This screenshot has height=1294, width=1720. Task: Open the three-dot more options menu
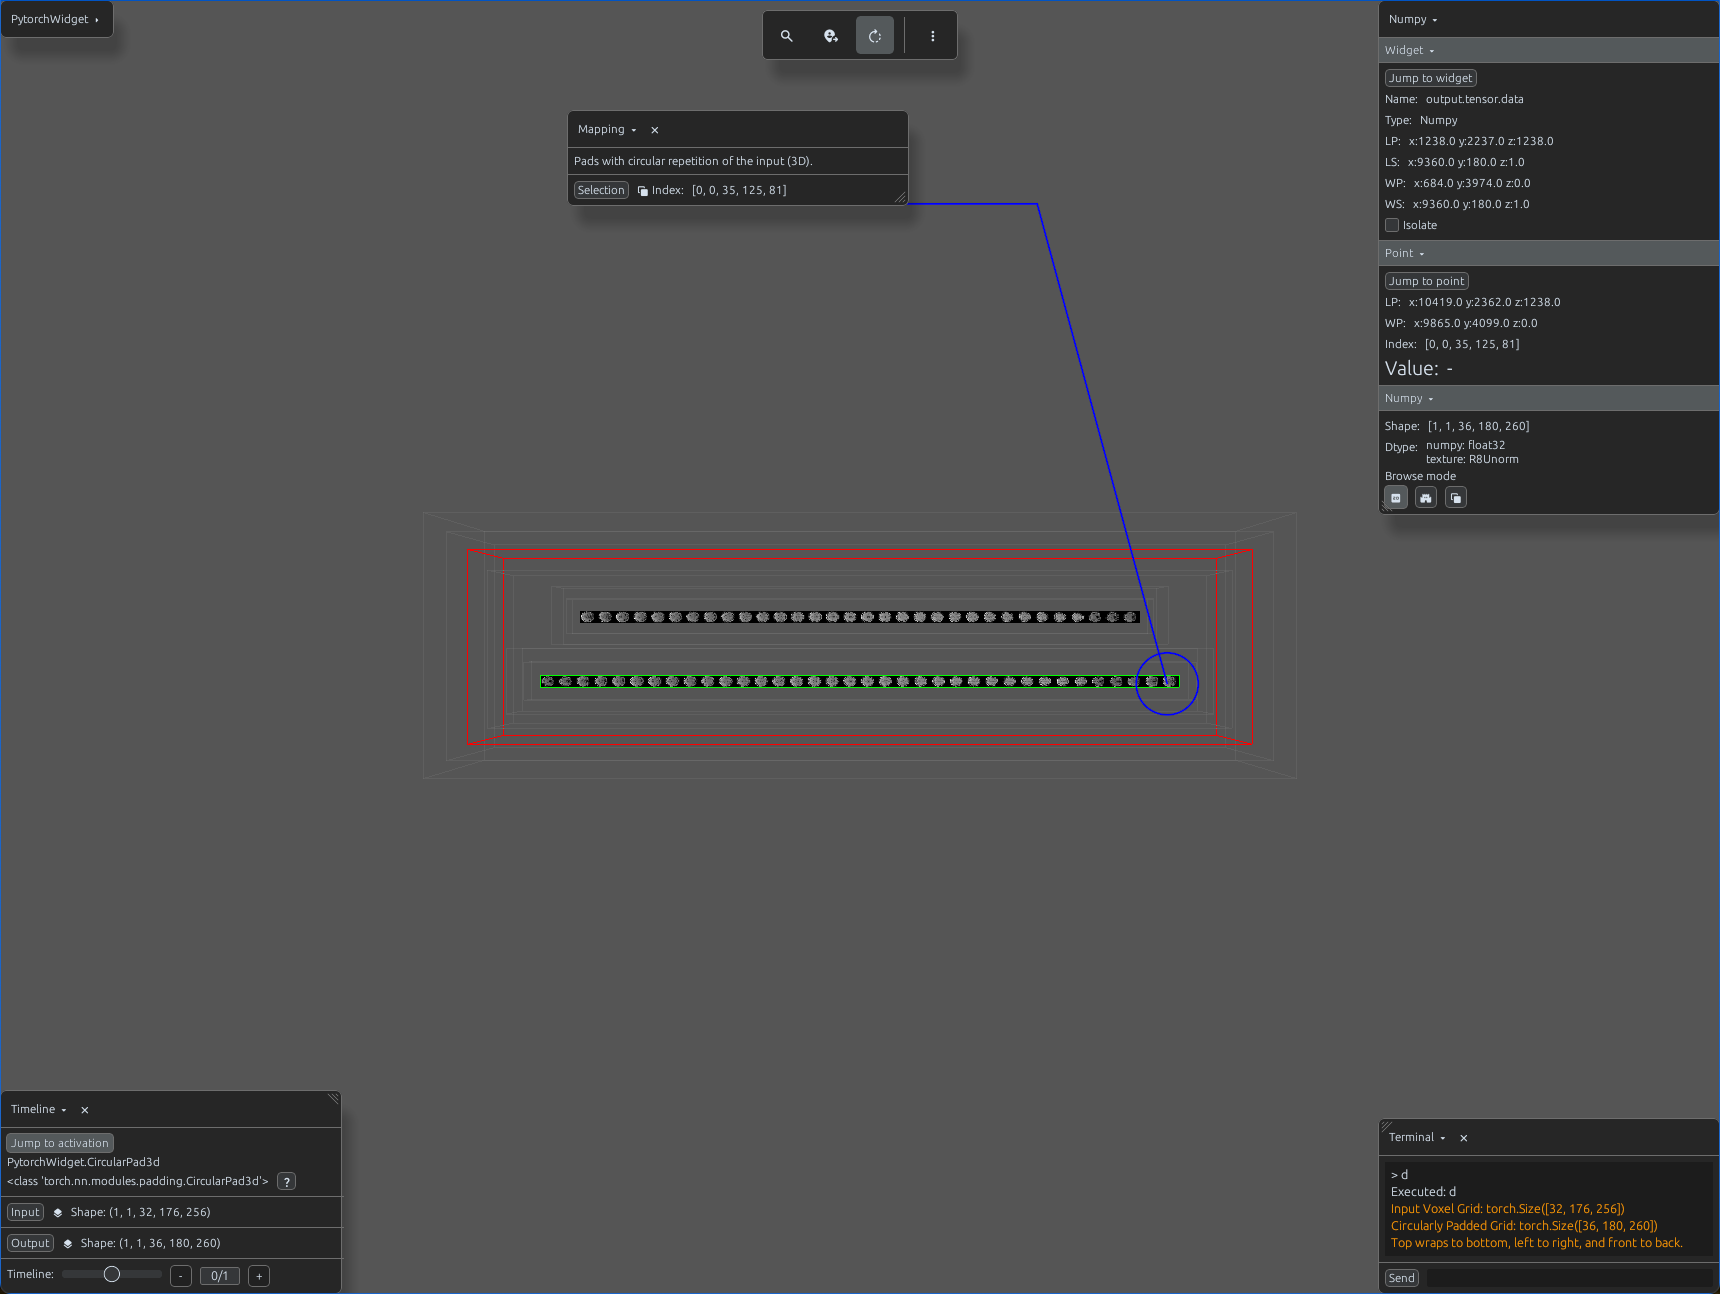coord(933,36)
